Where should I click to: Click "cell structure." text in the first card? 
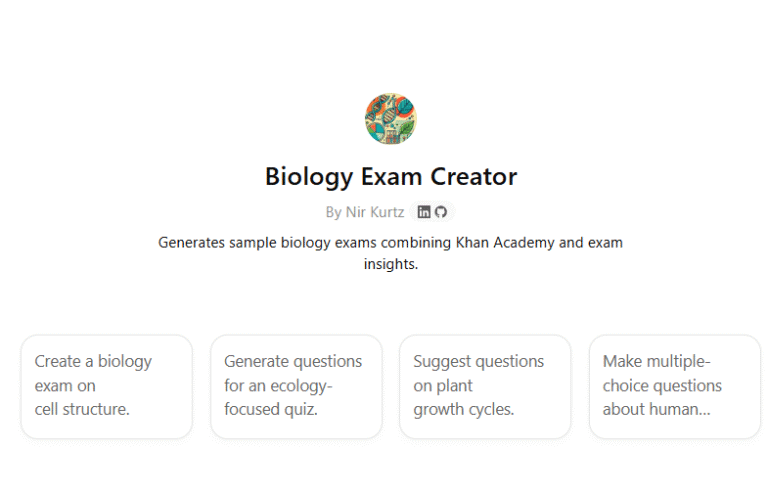click(x=82, y=409)
